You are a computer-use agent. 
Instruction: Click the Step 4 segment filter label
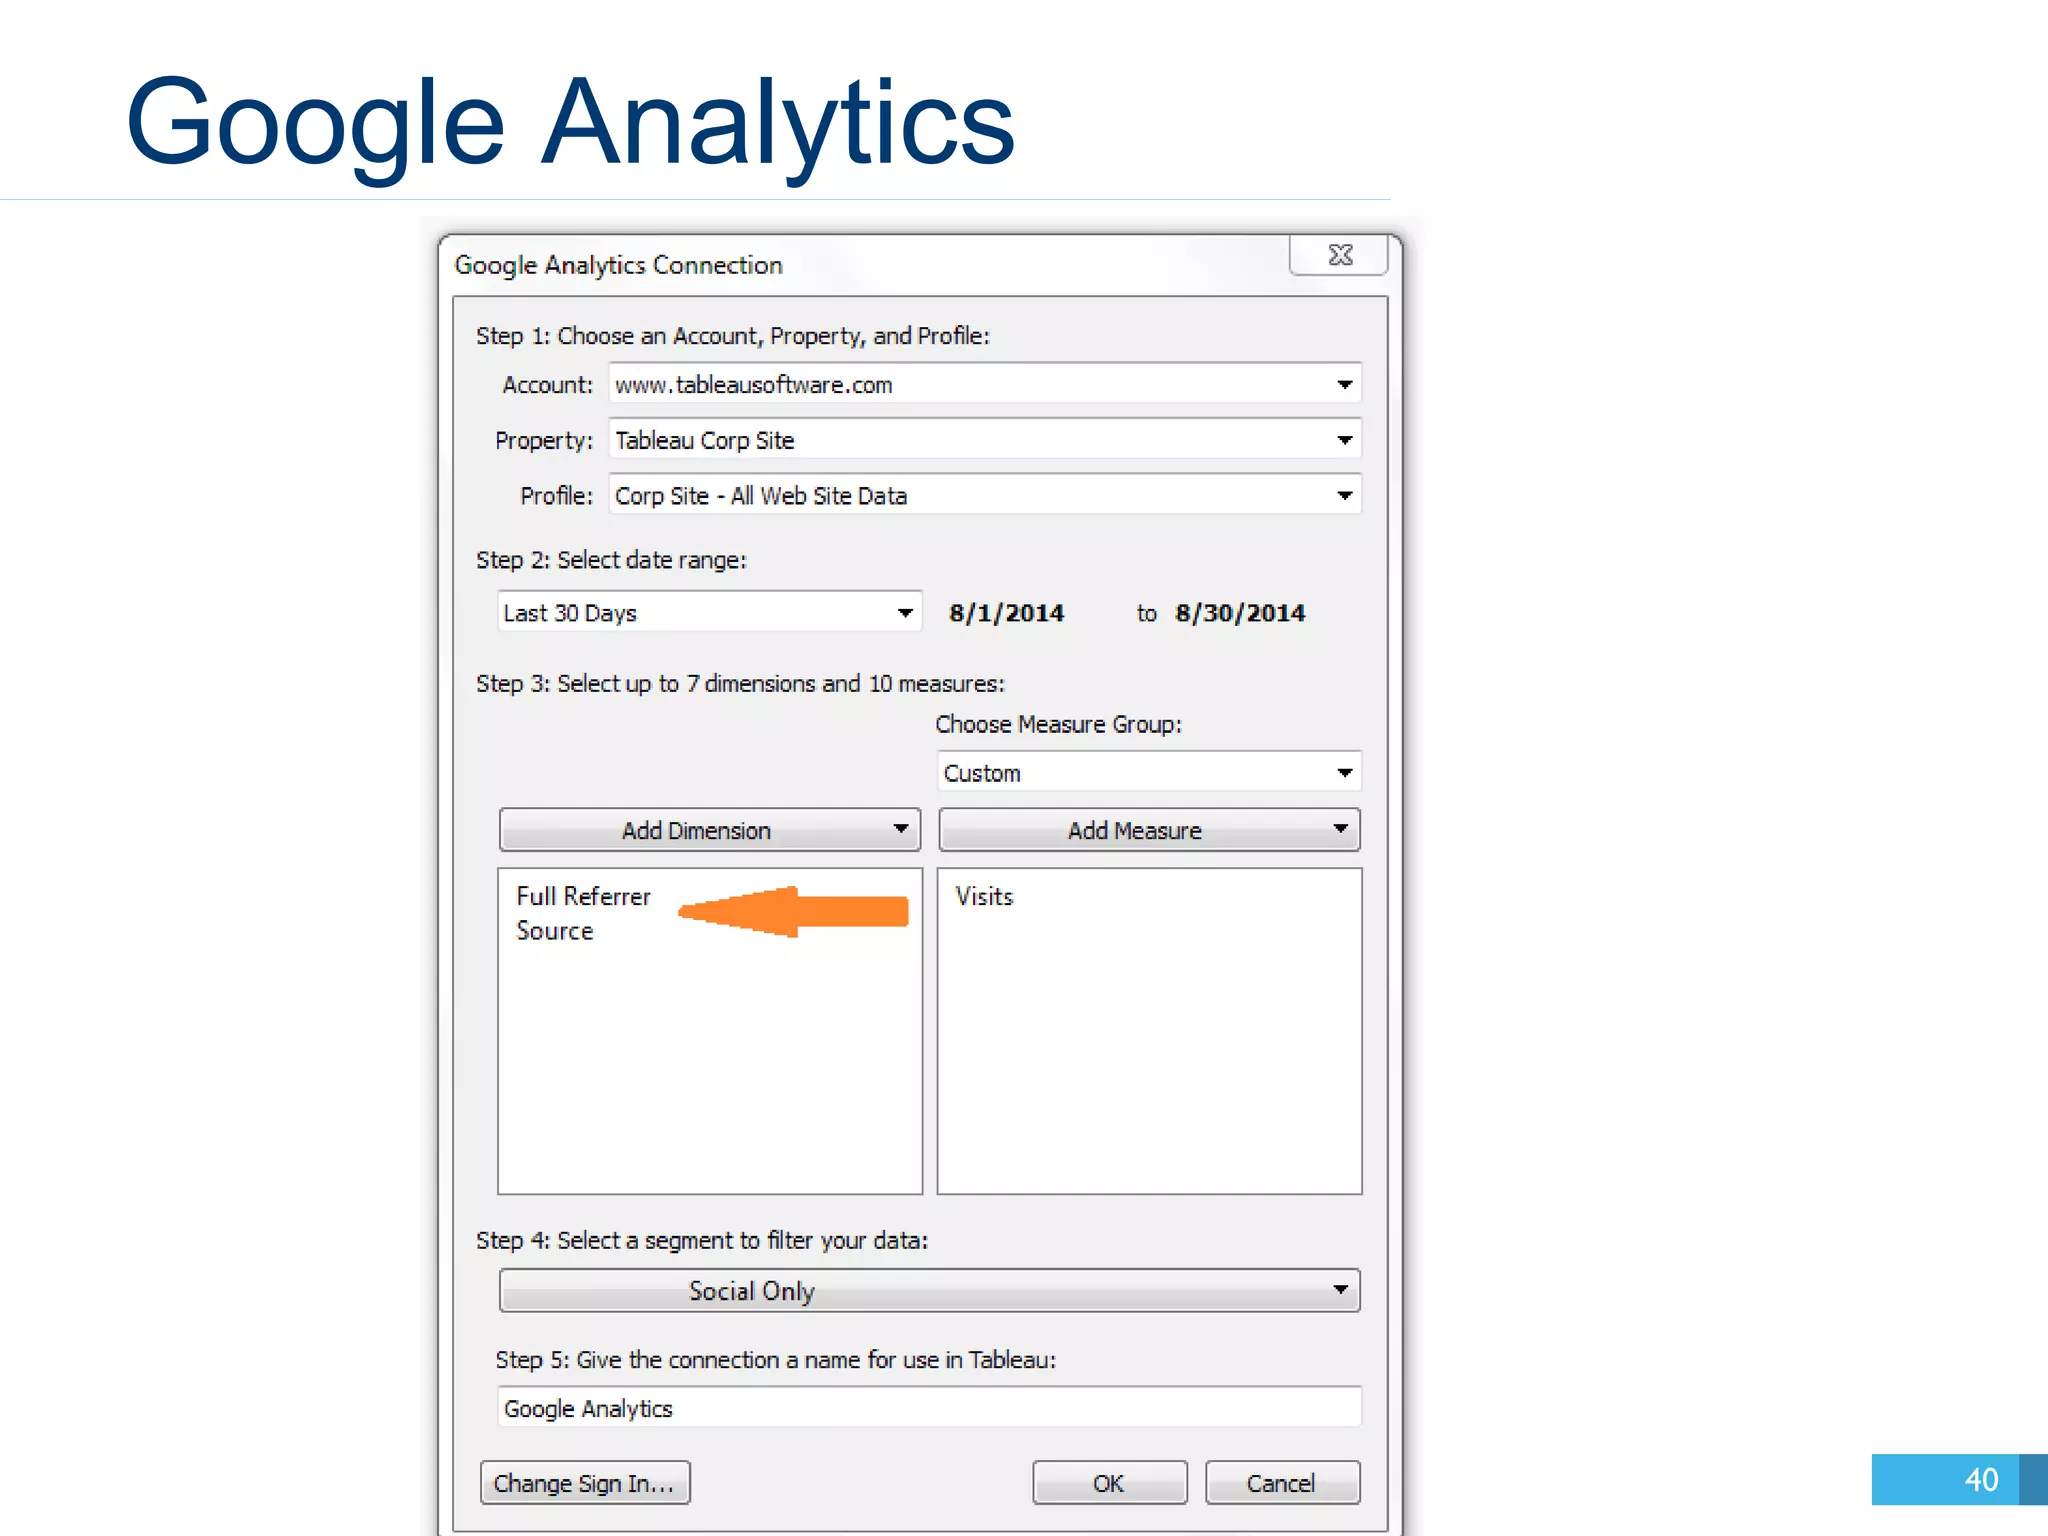[702, 1240]
